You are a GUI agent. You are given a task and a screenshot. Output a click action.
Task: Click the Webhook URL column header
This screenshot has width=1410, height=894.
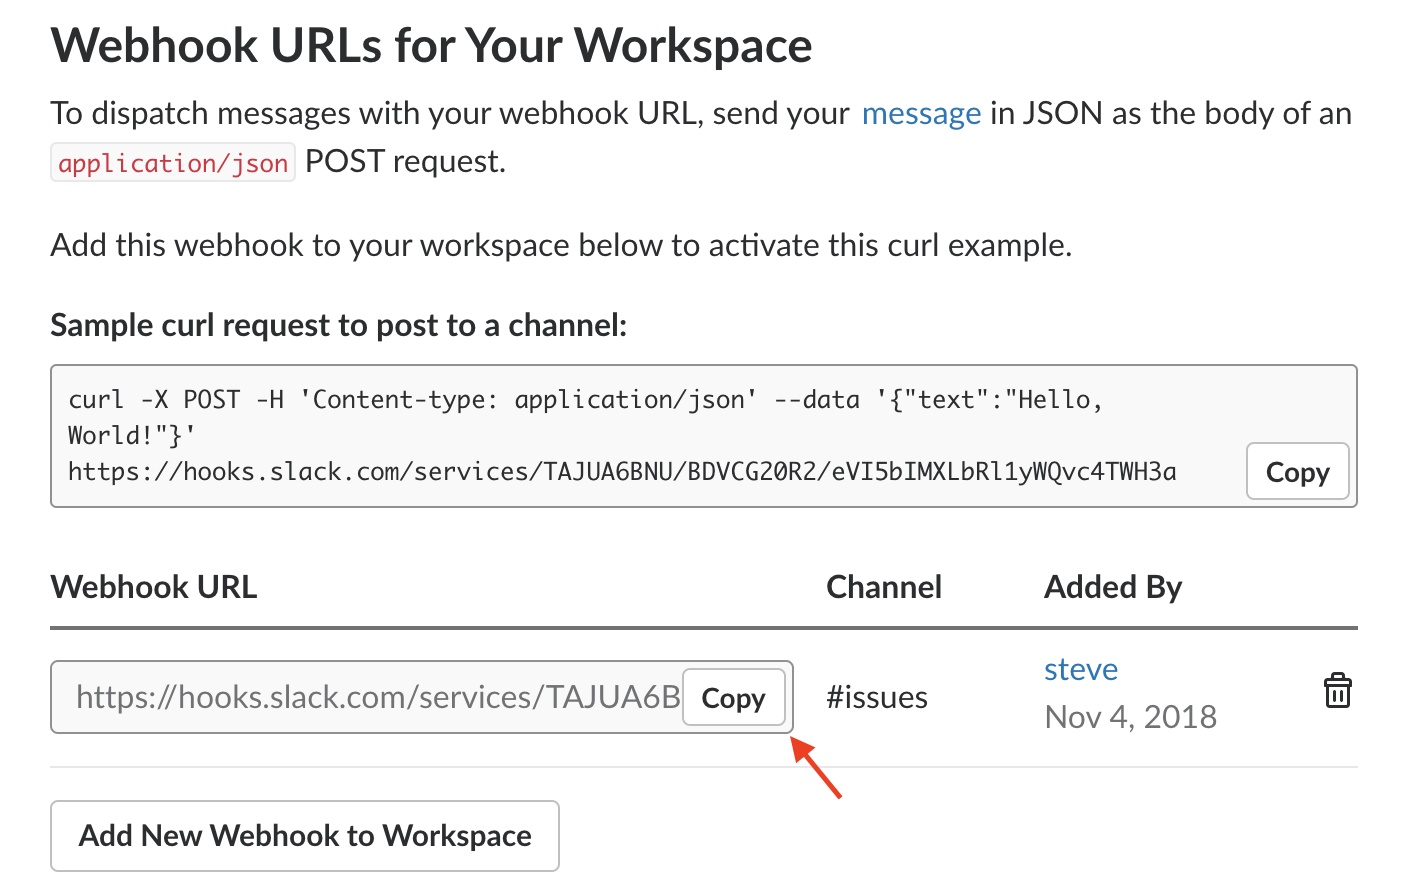154,587
